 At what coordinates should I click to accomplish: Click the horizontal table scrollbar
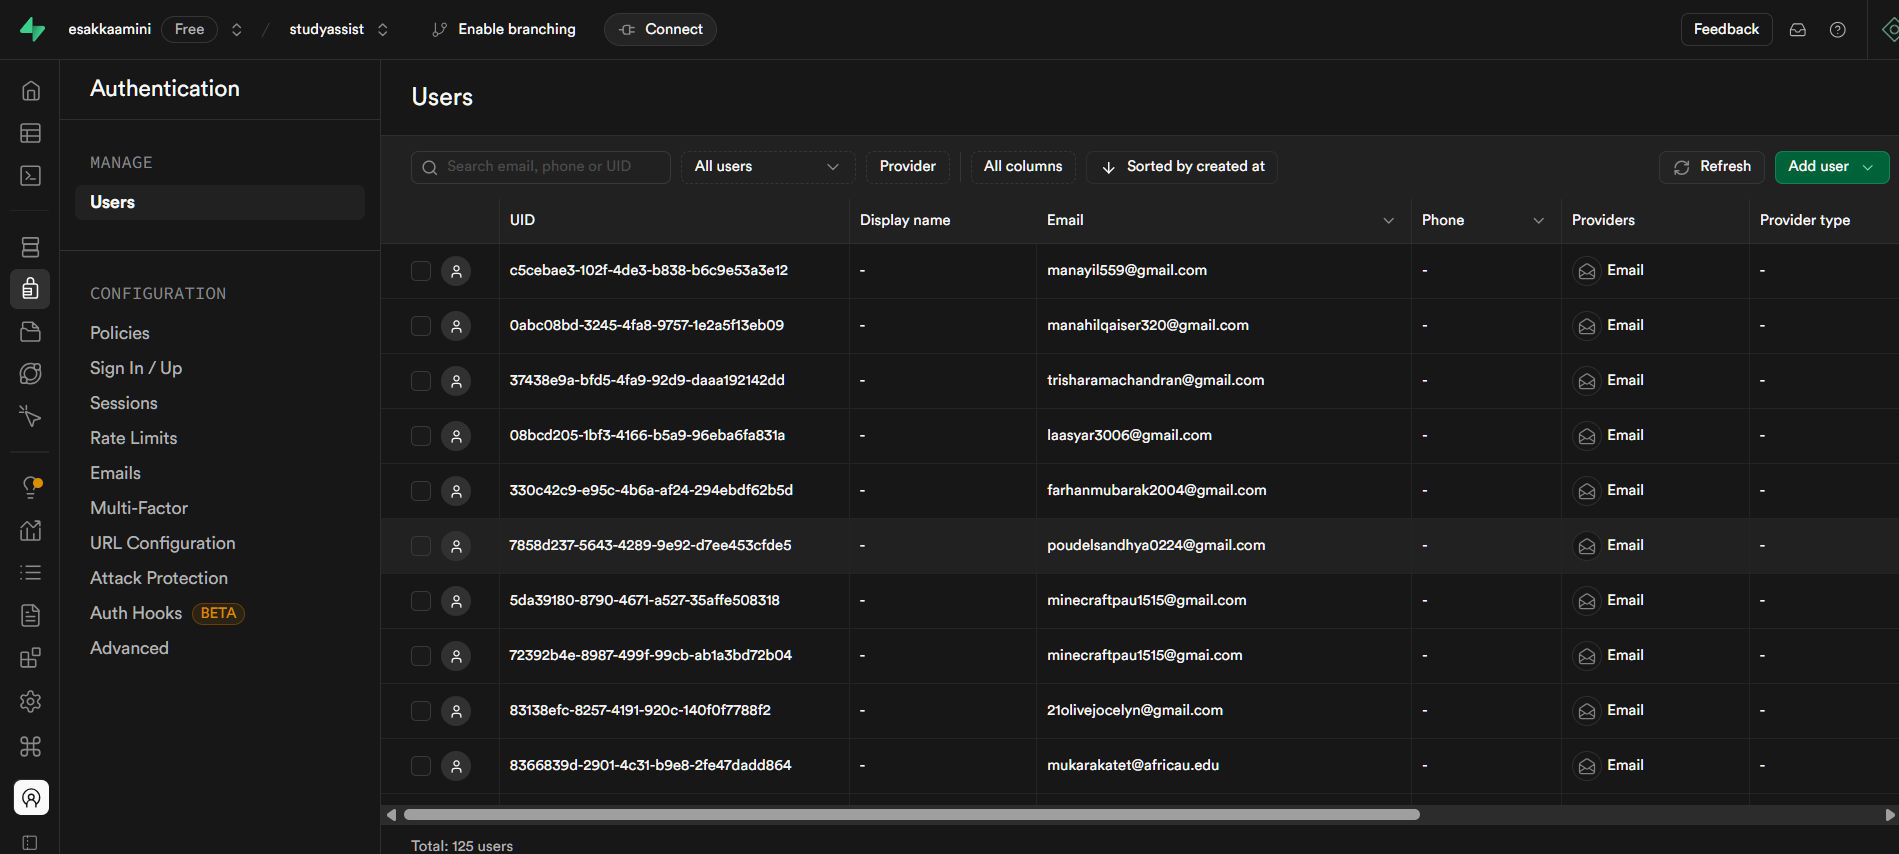tap(911, 815)
